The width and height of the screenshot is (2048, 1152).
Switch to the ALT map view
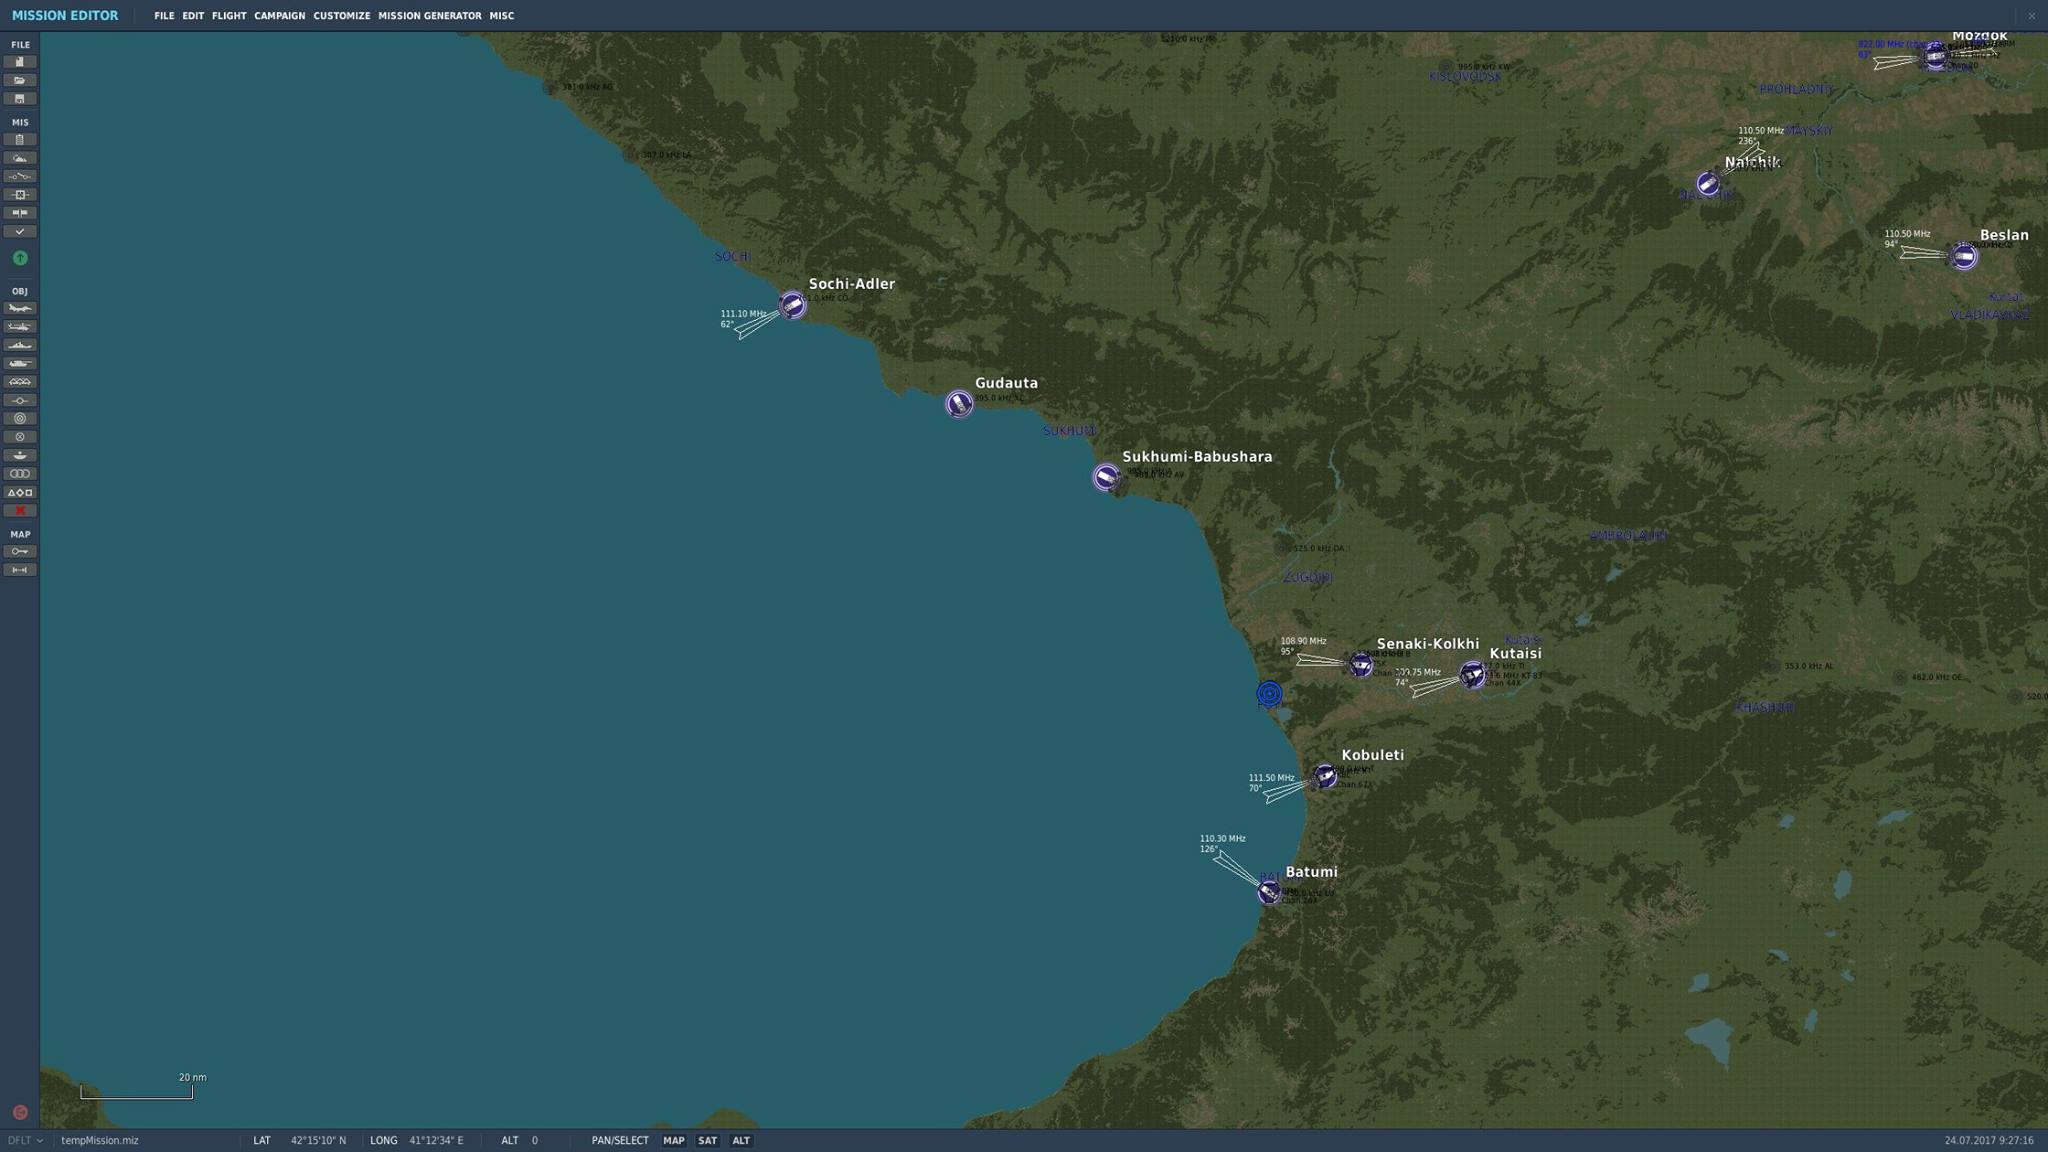741,1140
